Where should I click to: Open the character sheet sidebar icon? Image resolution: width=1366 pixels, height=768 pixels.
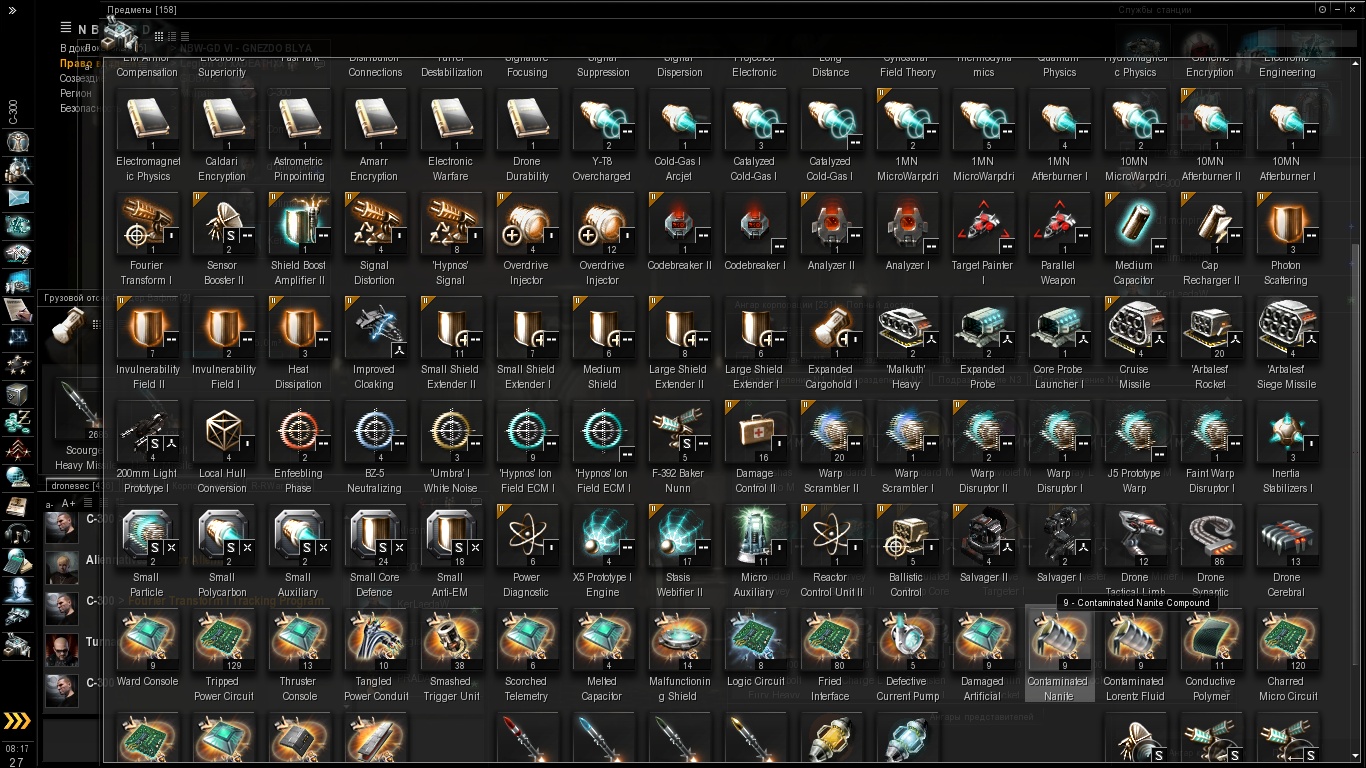coord(18,142)
